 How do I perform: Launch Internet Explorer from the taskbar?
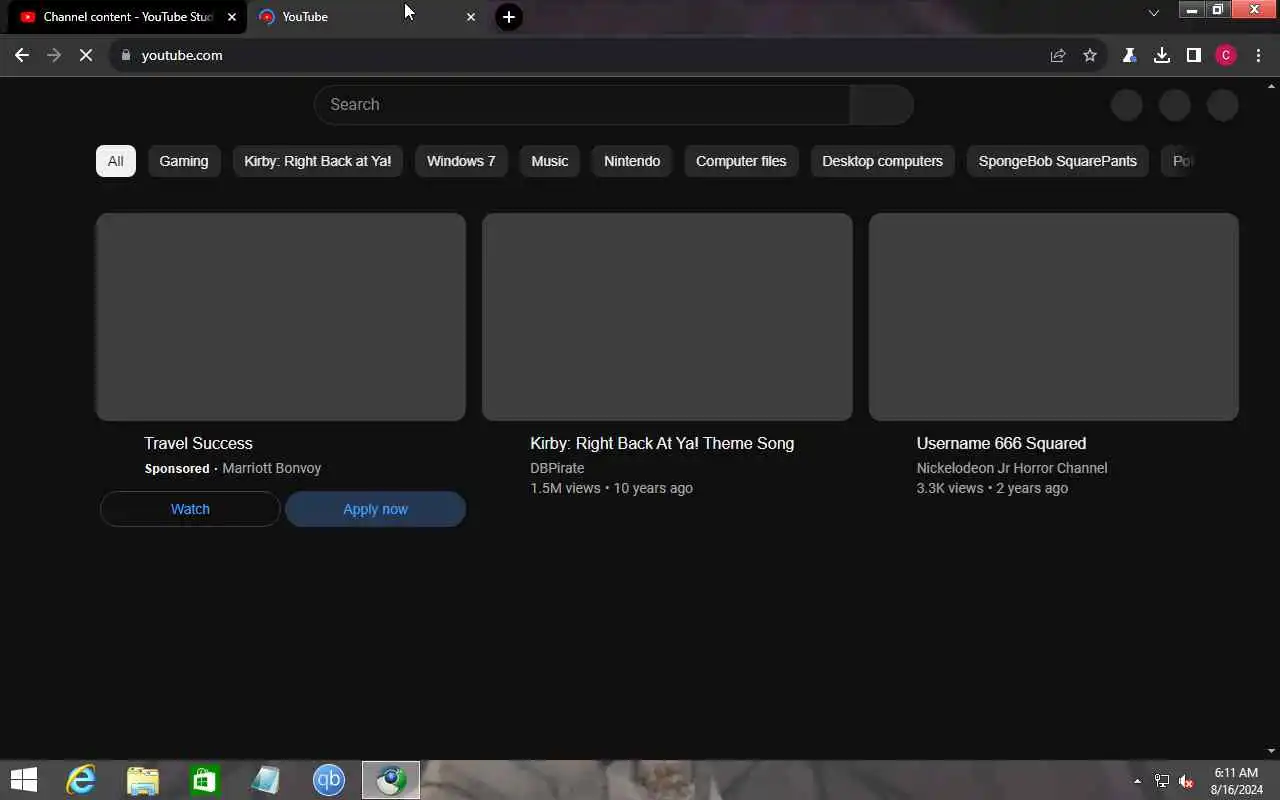[80, 780]
